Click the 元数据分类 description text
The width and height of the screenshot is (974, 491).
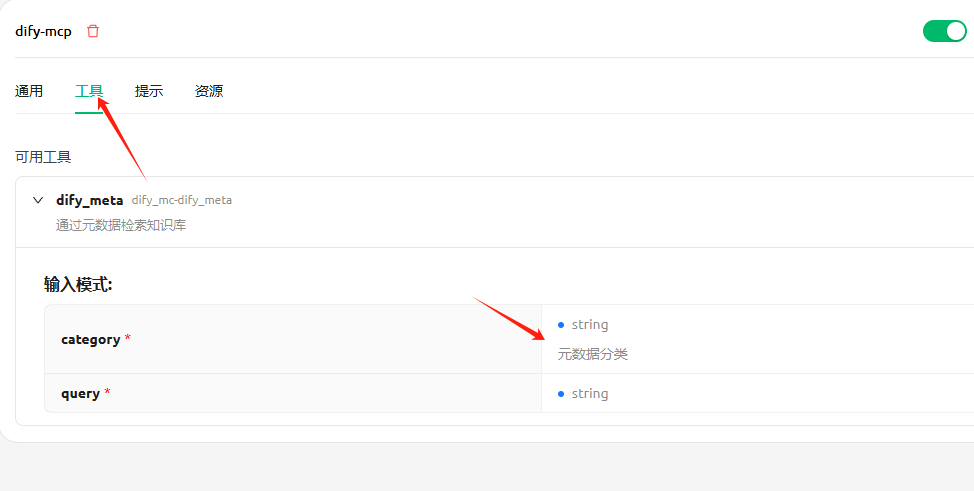[593, 354]
